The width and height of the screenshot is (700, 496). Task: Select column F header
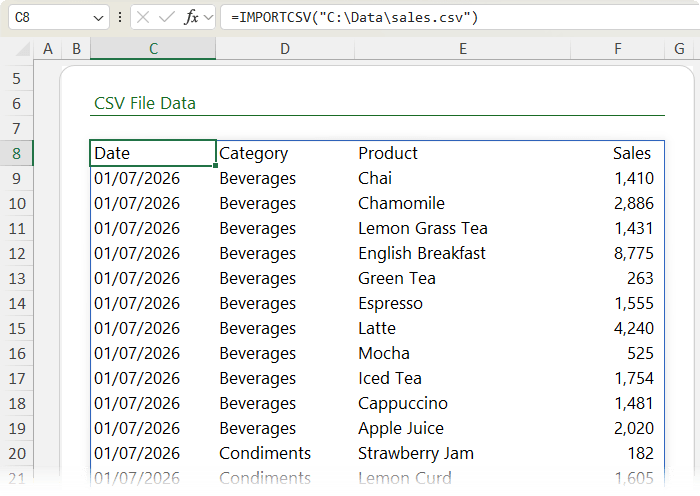click(617, 49)
